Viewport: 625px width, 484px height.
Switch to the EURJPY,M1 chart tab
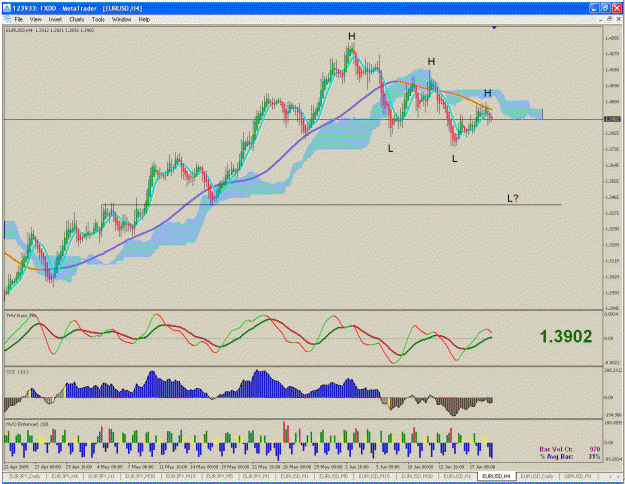point(257,476)
